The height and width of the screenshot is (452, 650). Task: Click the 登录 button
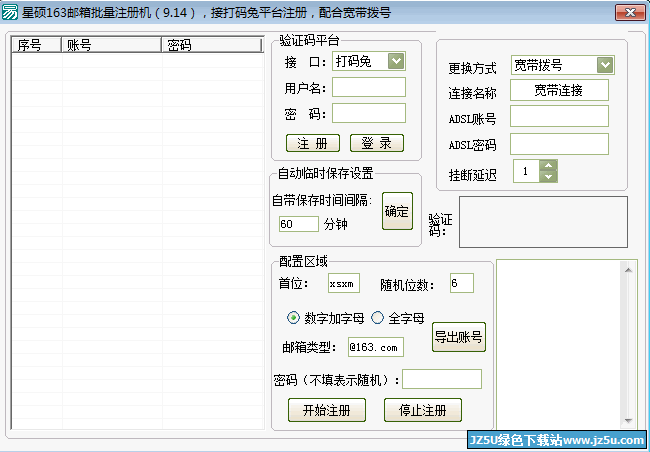click(x=376, y=143)
